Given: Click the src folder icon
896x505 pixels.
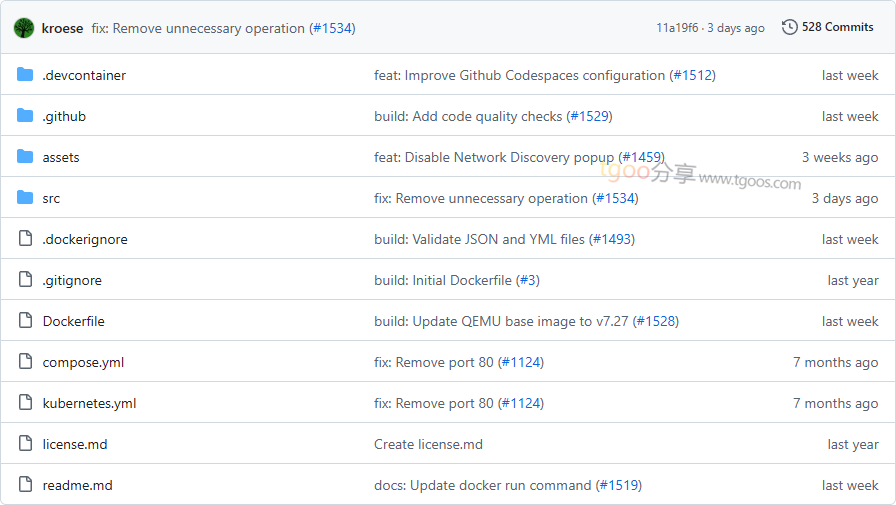Looking at the screenshot, I should (25, 198).
